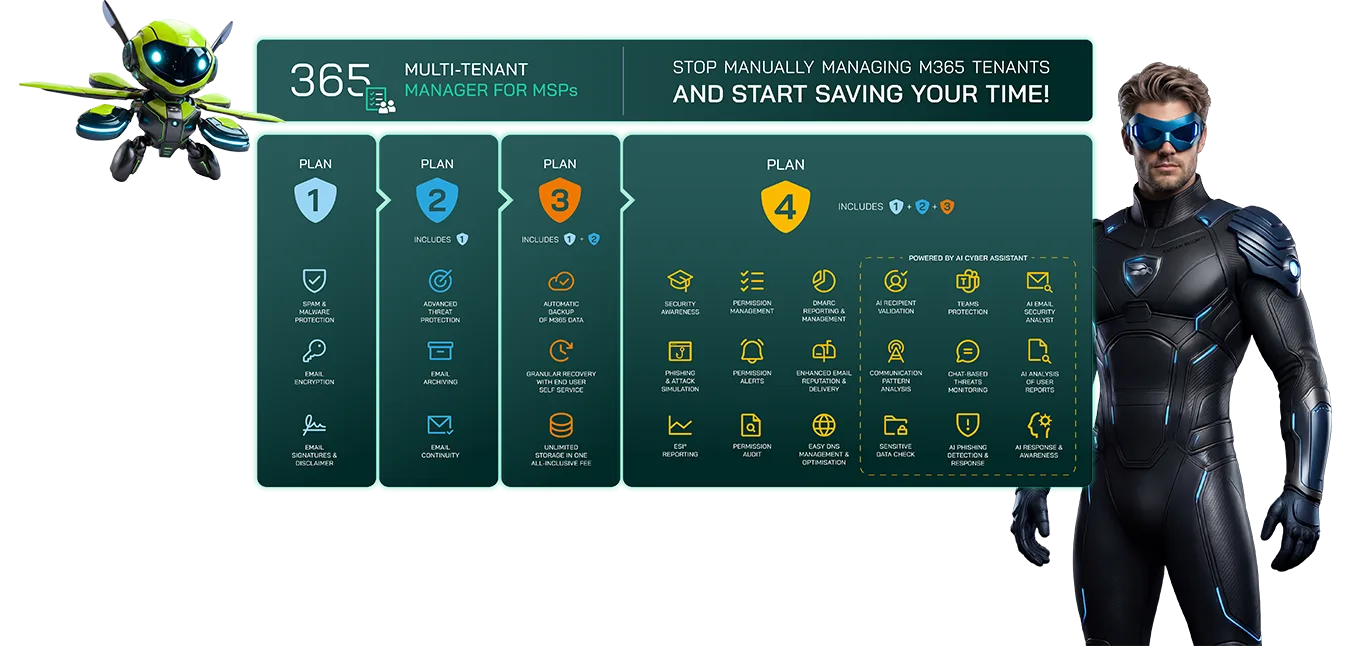Click the Automatic Backup cloud icon
Viewport: 1350px width, 646px height.
pos(561,280)
